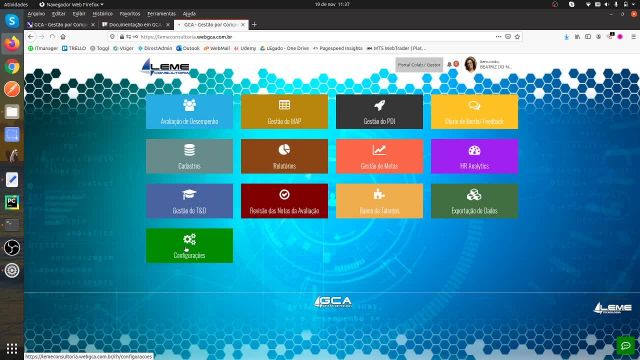
Task: Close the Documentação em GCA tab
Action: pos(168,24)
